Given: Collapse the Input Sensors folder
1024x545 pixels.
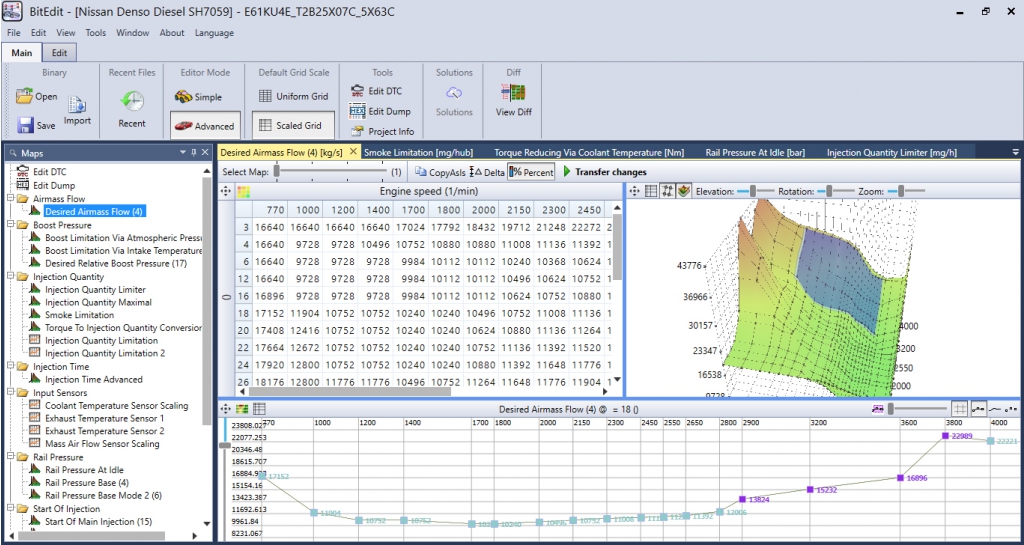Looking at the screenshot, I should tap(11, 393).
